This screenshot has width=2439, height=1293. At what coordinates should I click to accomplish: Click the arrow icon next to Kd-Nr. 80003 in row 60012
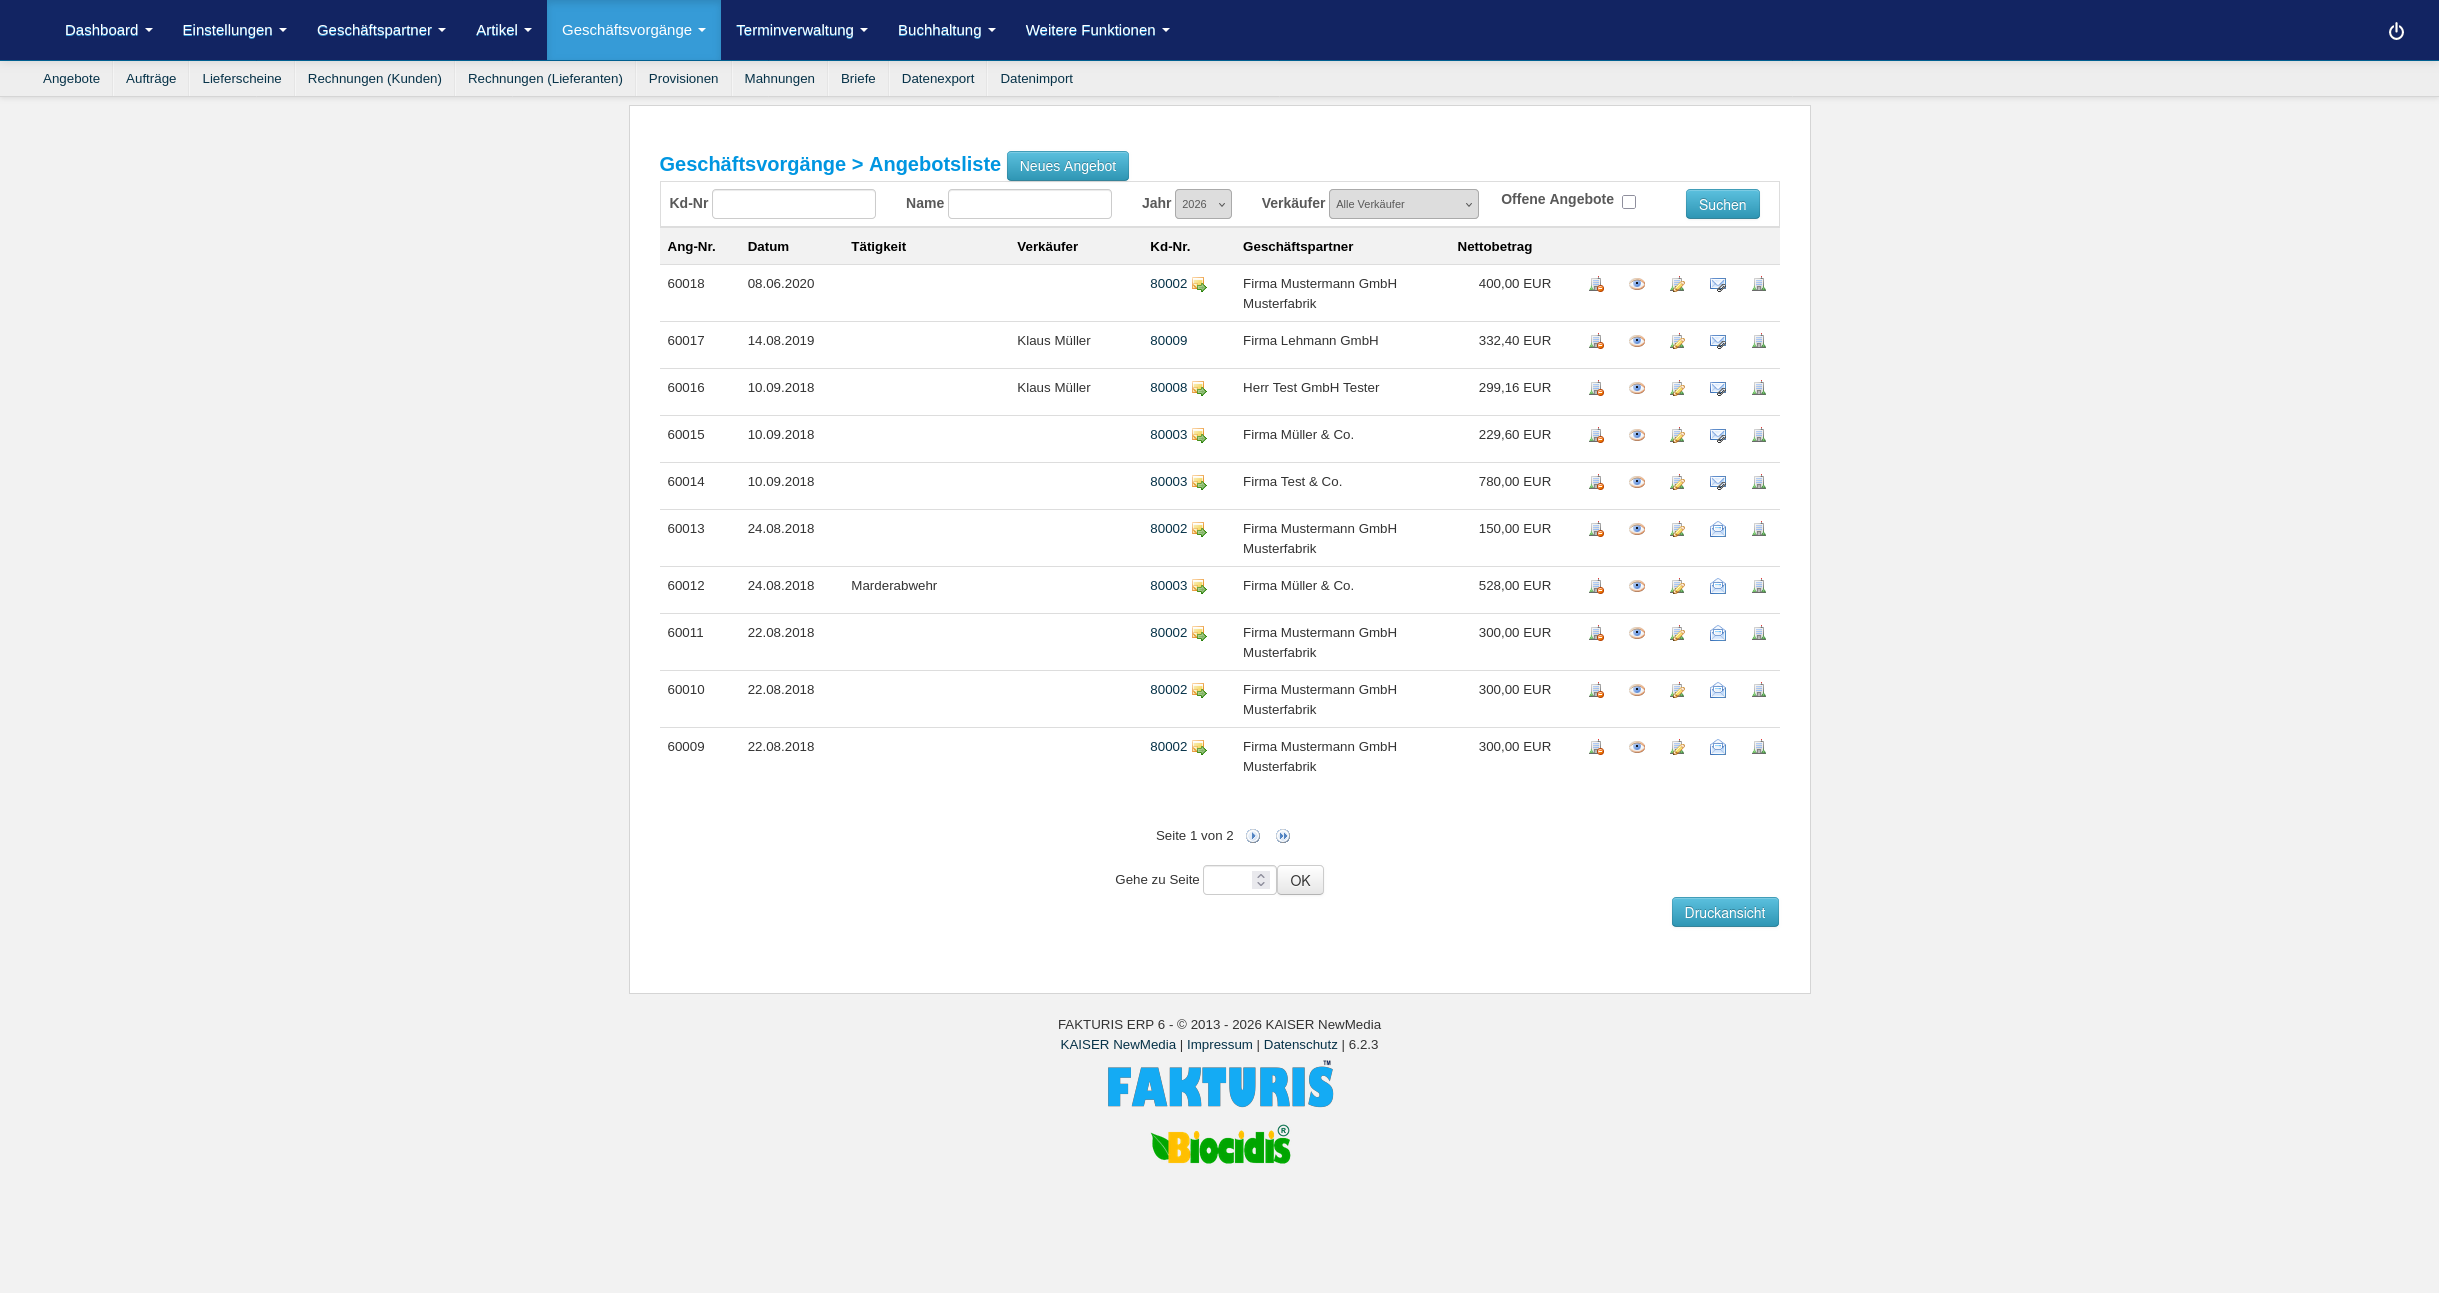[1199, 587]
